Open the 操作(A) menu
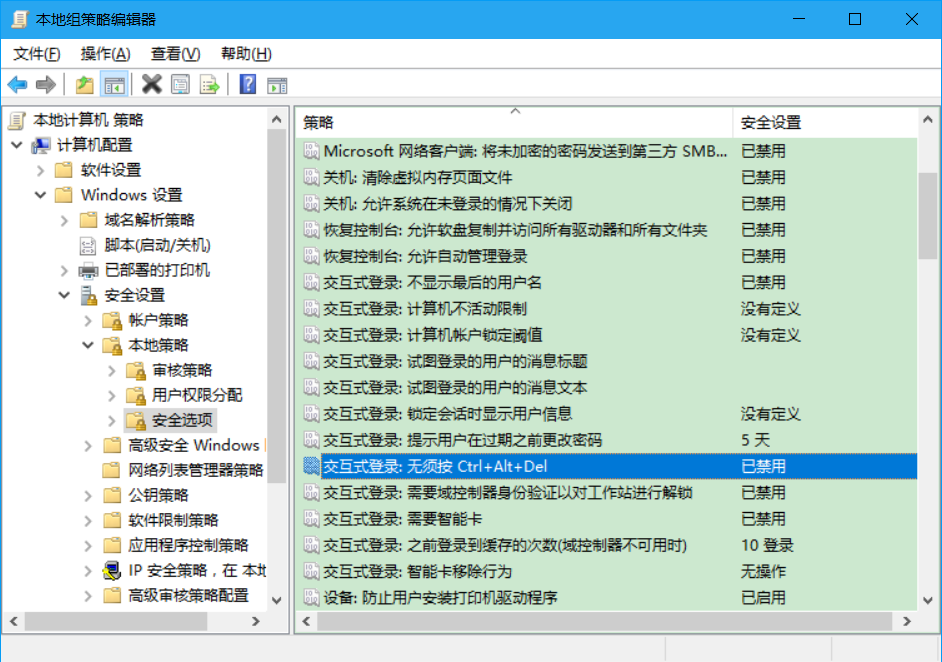The image size is (942, 662). click(x=105, y=54)
